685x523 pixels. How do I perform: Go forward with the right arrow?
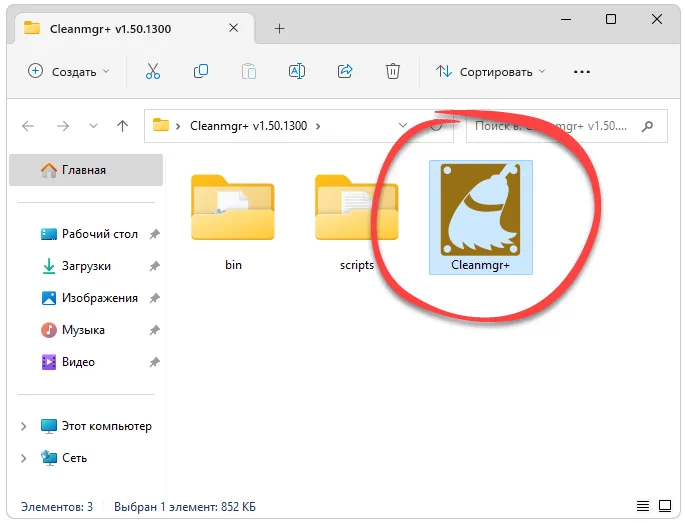(63, 126)
